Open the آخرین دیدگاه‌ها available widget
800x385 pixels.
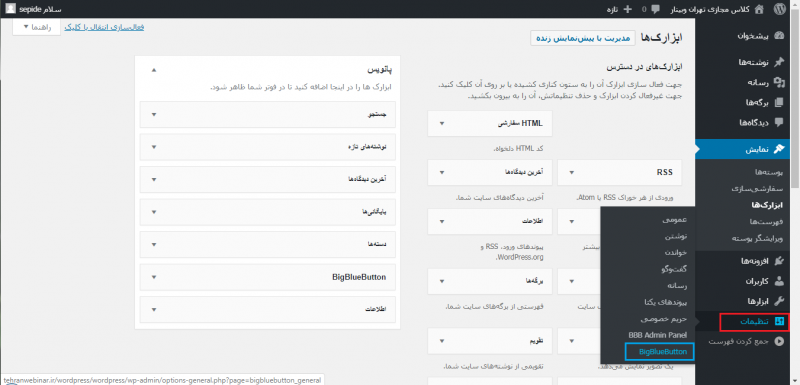coord(490,172)
